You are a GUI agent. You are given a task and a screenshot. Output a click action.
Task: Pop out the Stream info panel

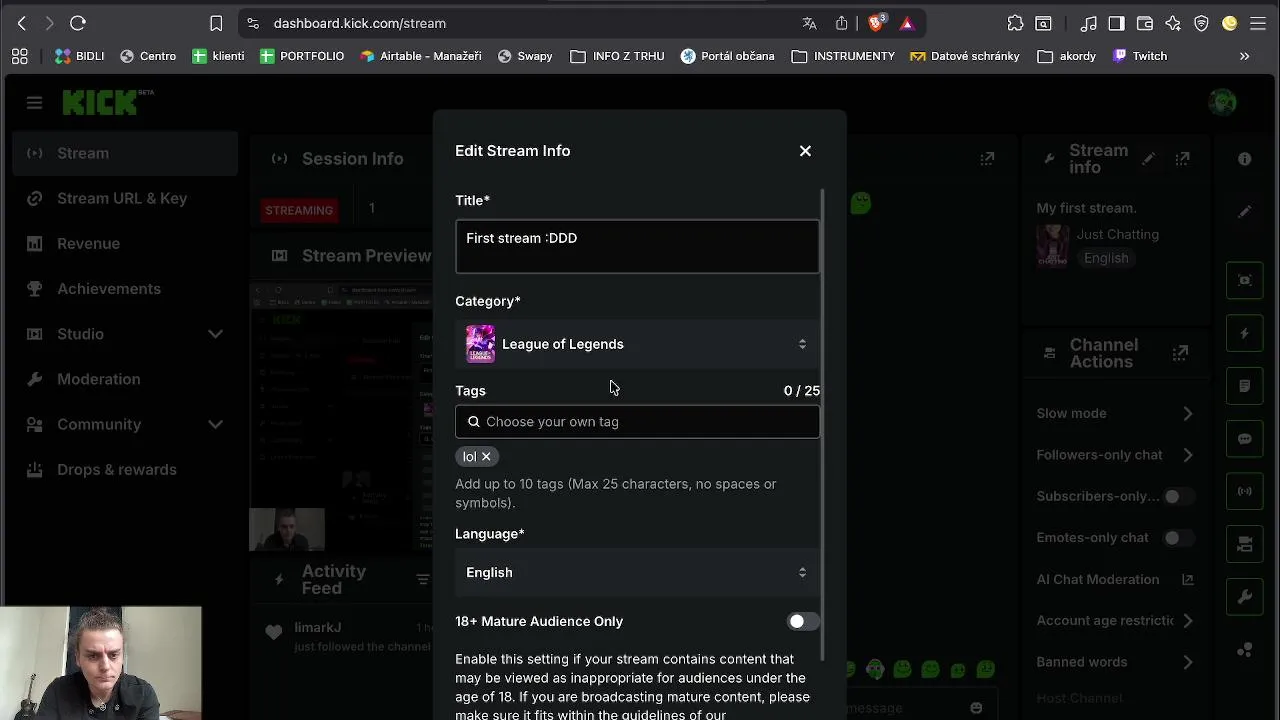(1182, 159)
